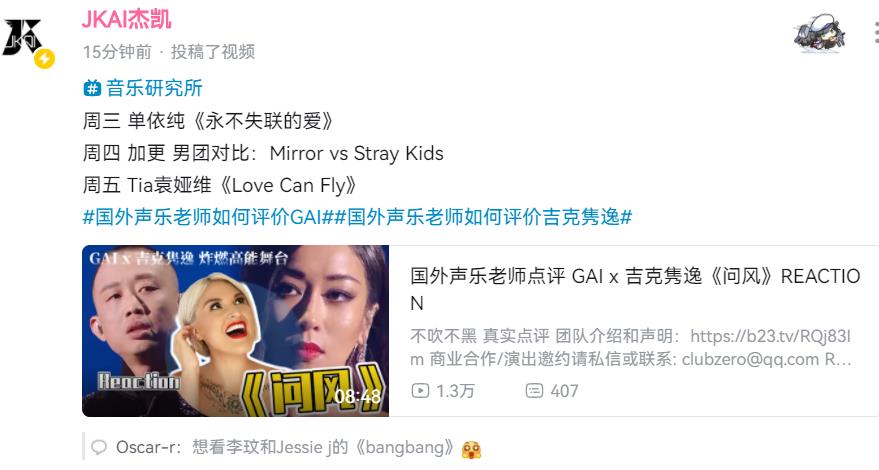Click the danmaku comment icon beside 407
The height and width of the screenshot is (470, 879).
pos(534,390)
